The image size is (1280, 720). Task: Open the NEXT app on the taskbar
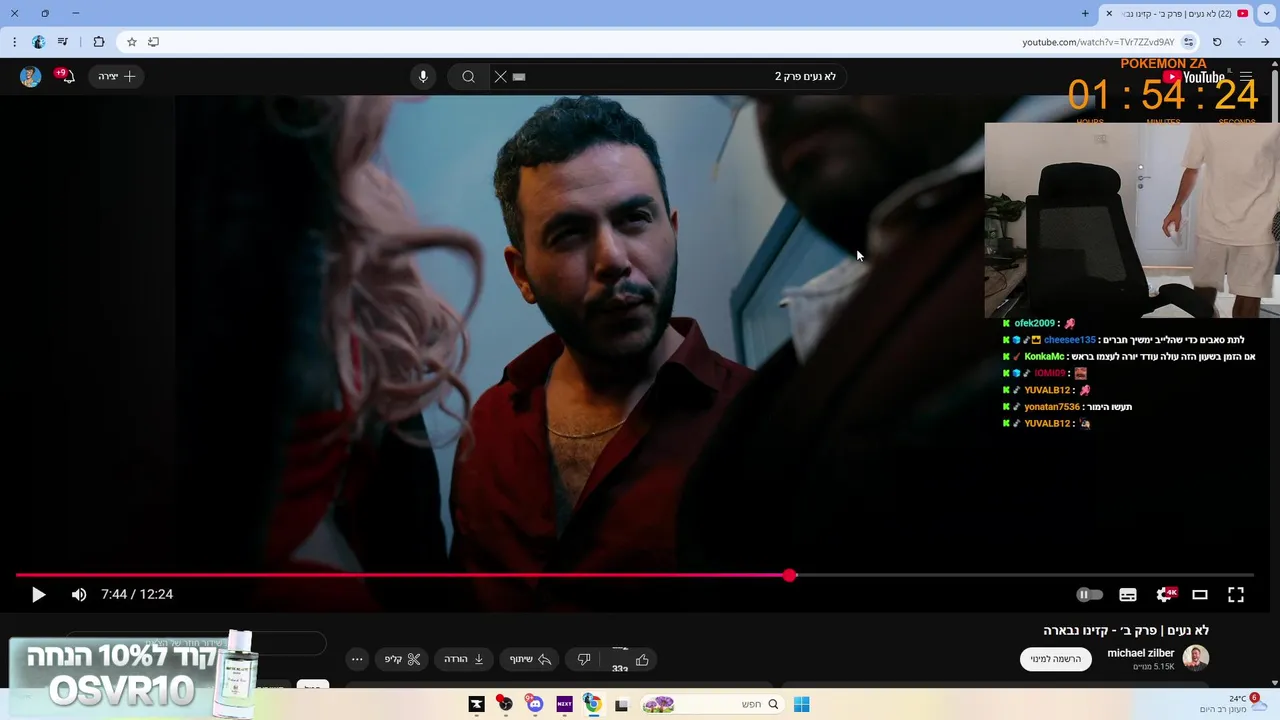[564, 704]
